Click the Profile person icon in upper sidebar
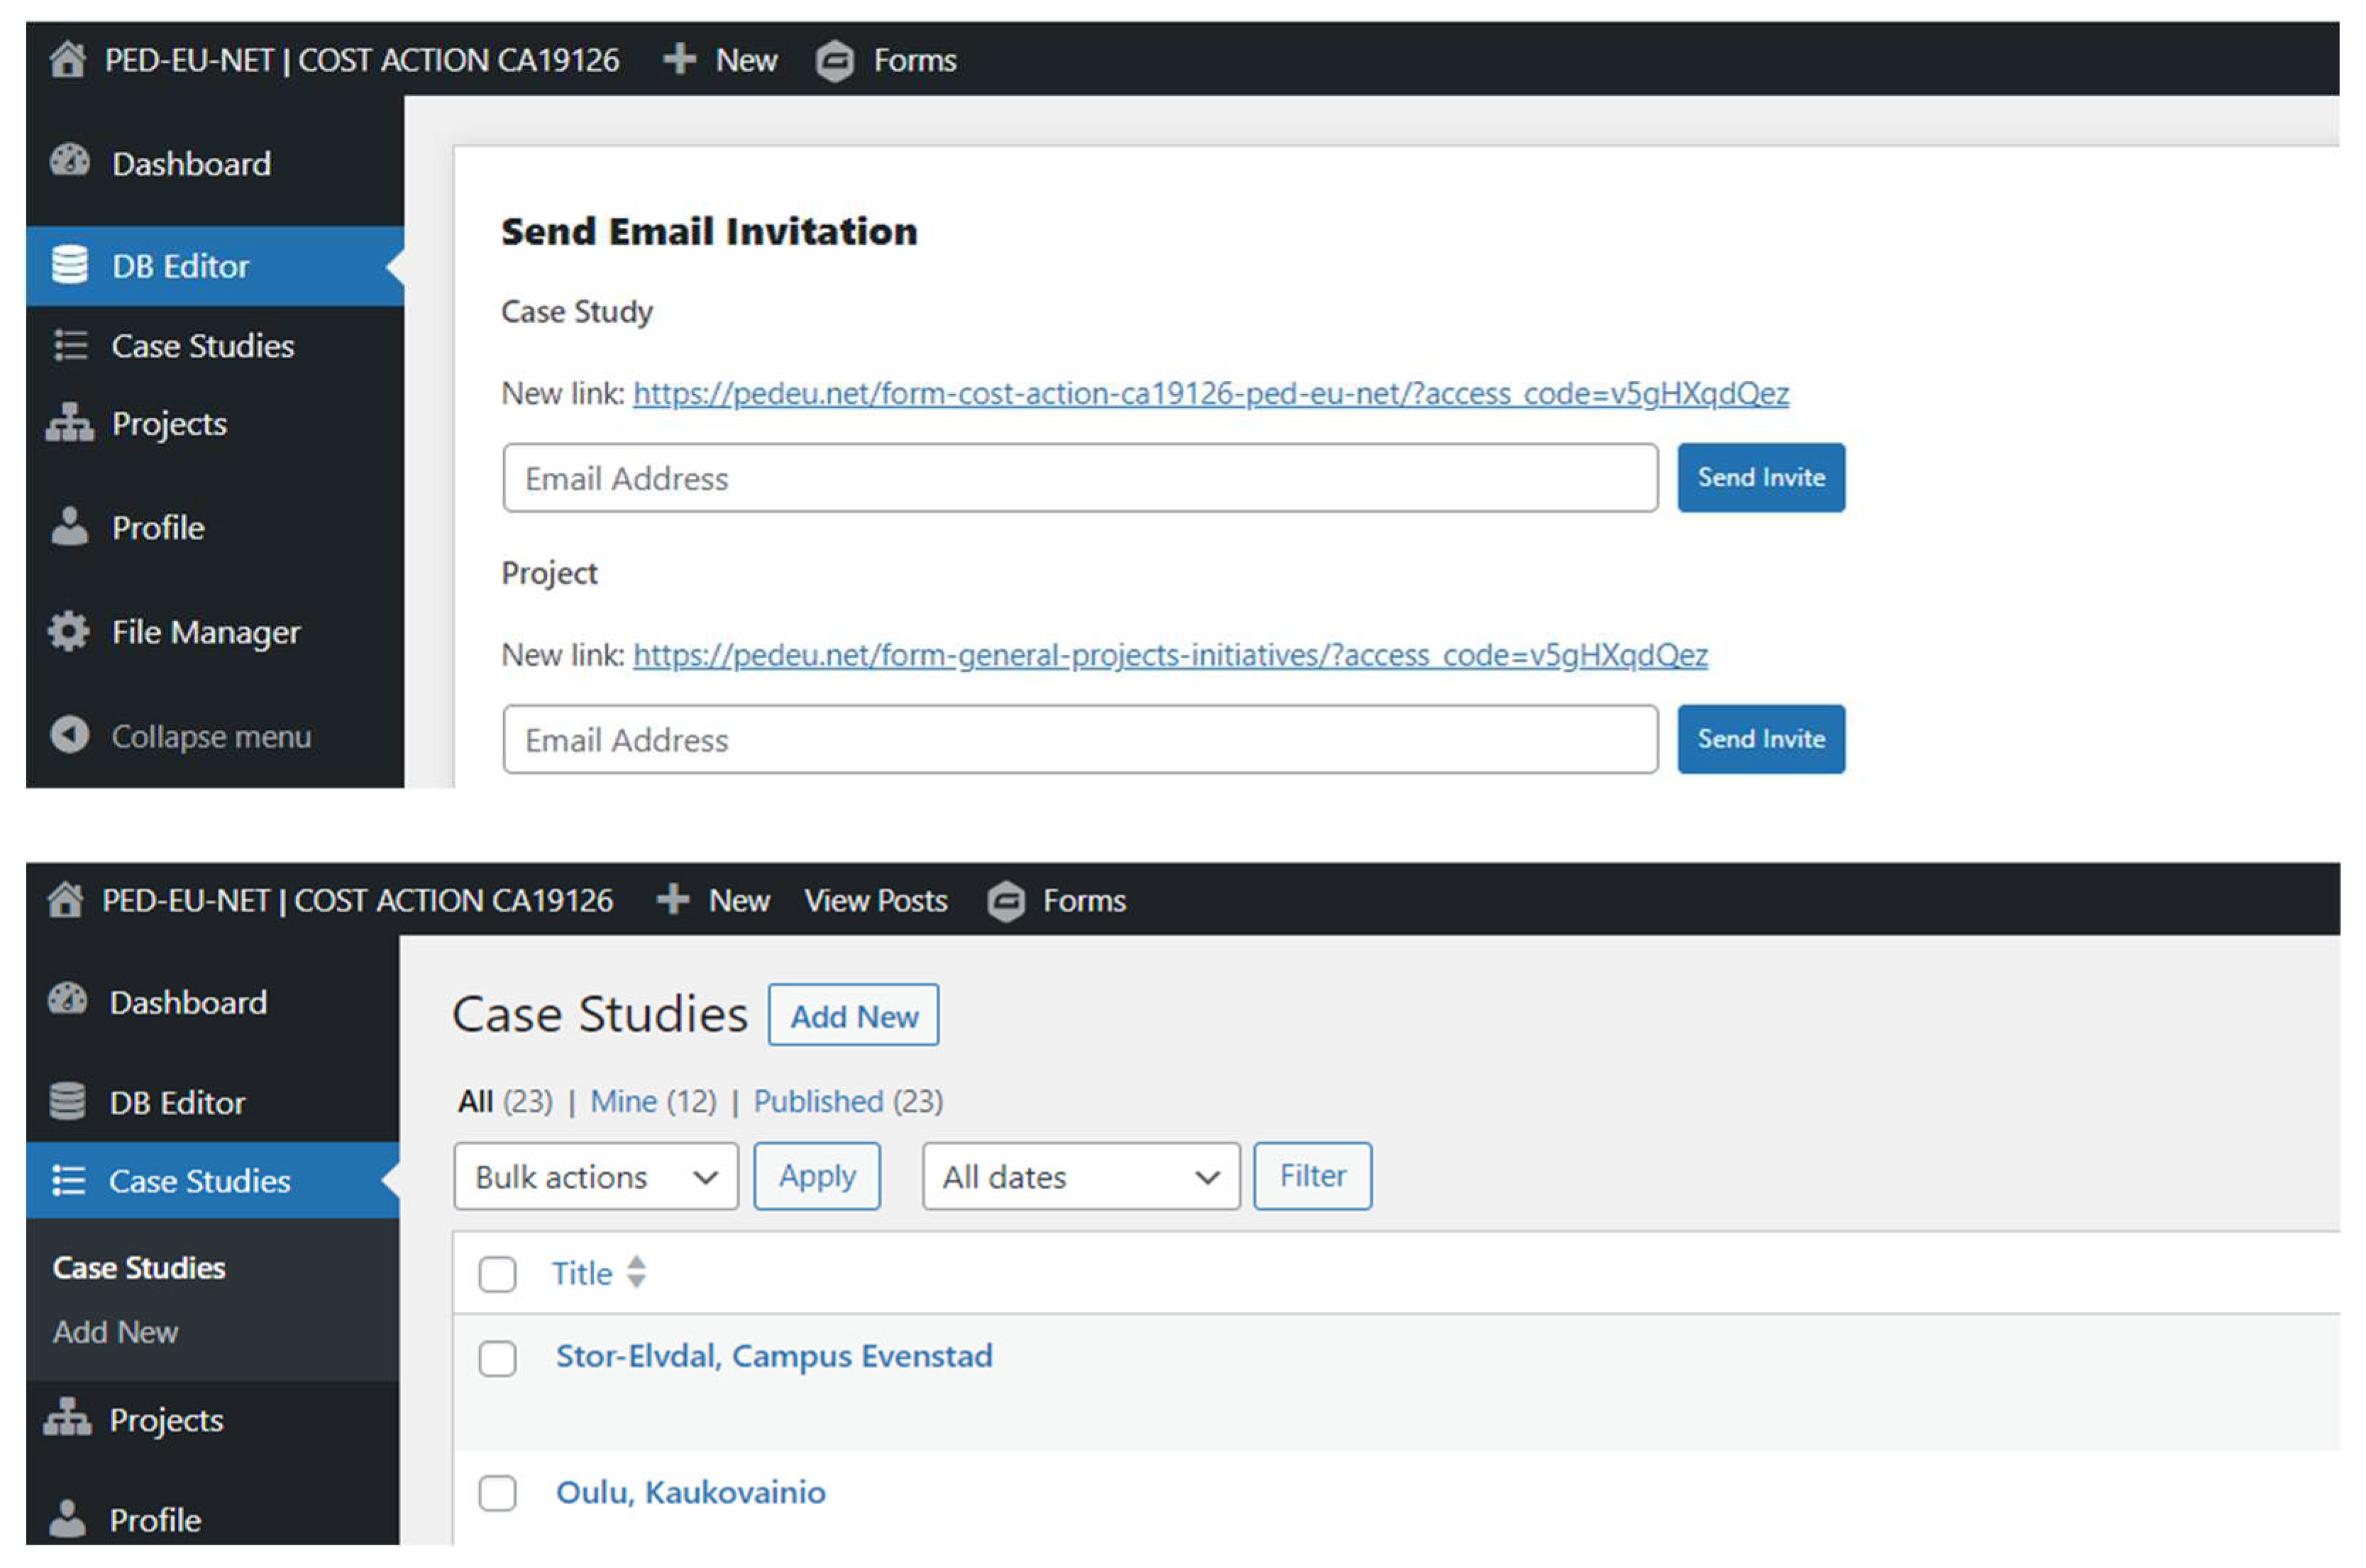 tap(69, 527)
